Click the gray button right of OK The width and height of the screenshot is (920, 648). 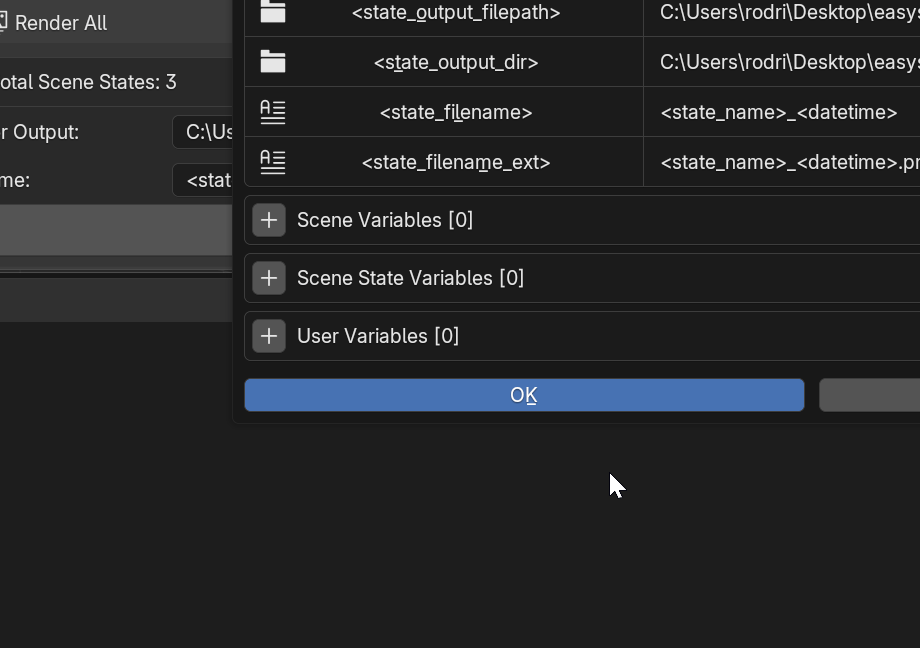pos(868,395)
